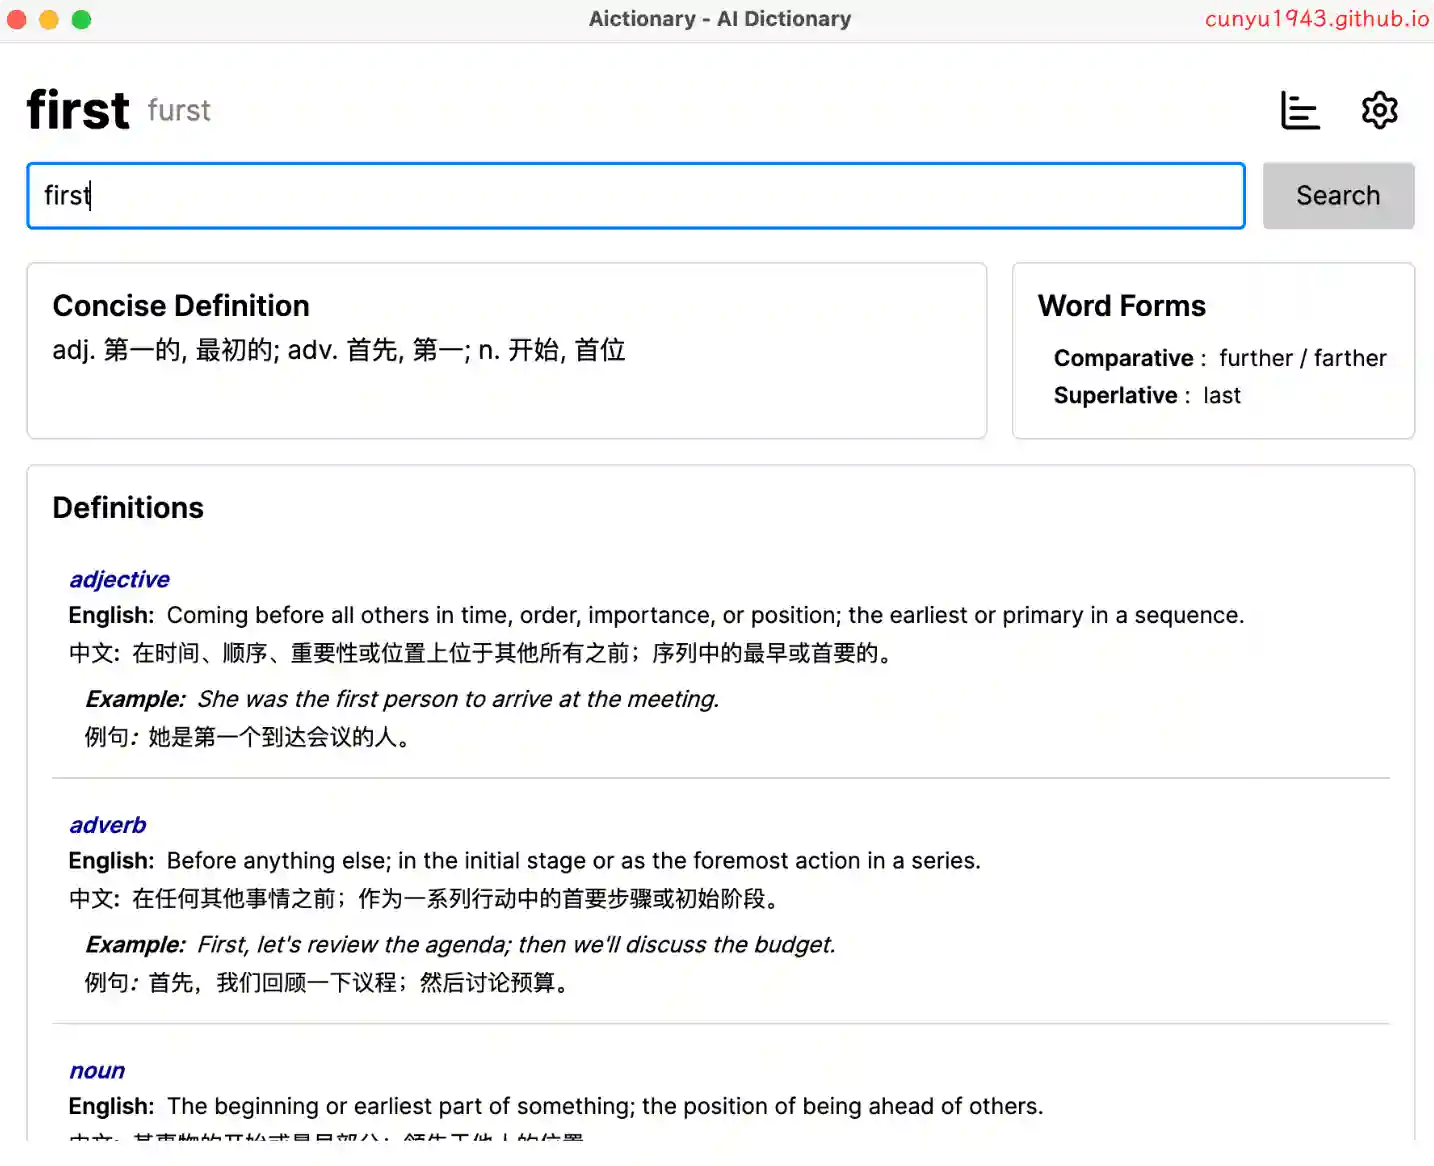This screenshot has height=1166, width=1434.
Task: Click the cunyu1943.github.io link
Action: 1316,19
